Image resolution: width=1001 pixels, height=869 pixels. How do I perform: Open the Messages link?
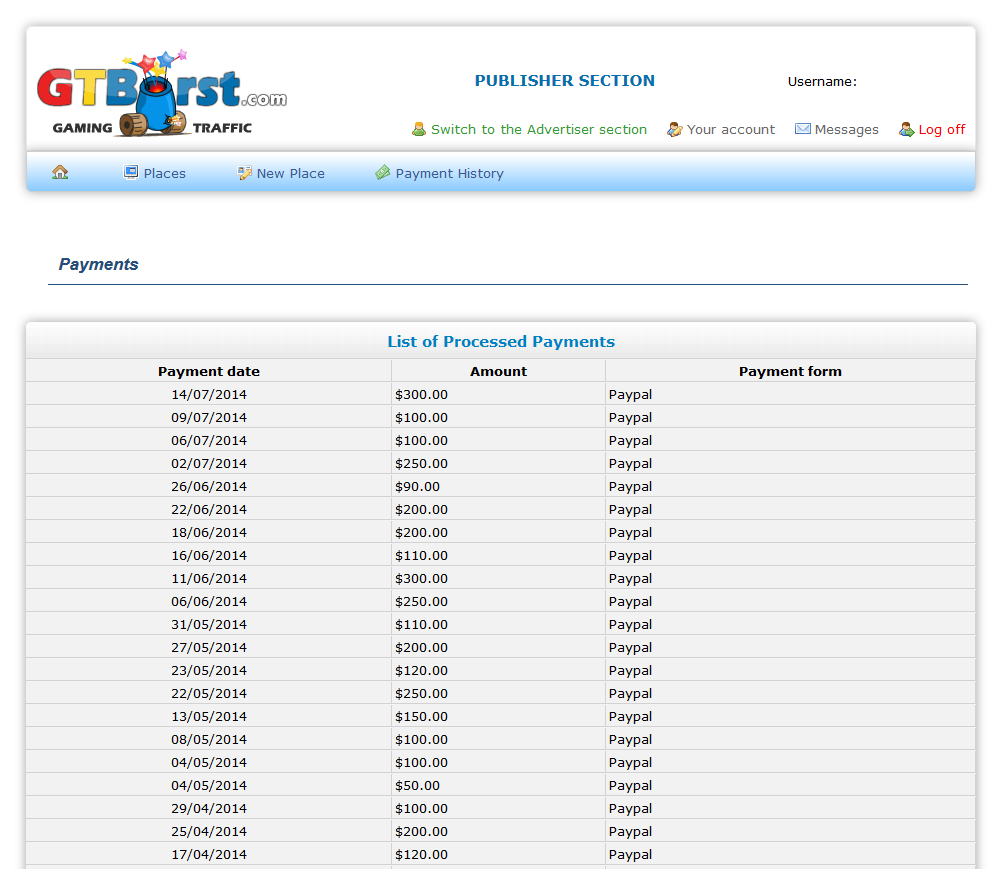(x=847, y=130)
